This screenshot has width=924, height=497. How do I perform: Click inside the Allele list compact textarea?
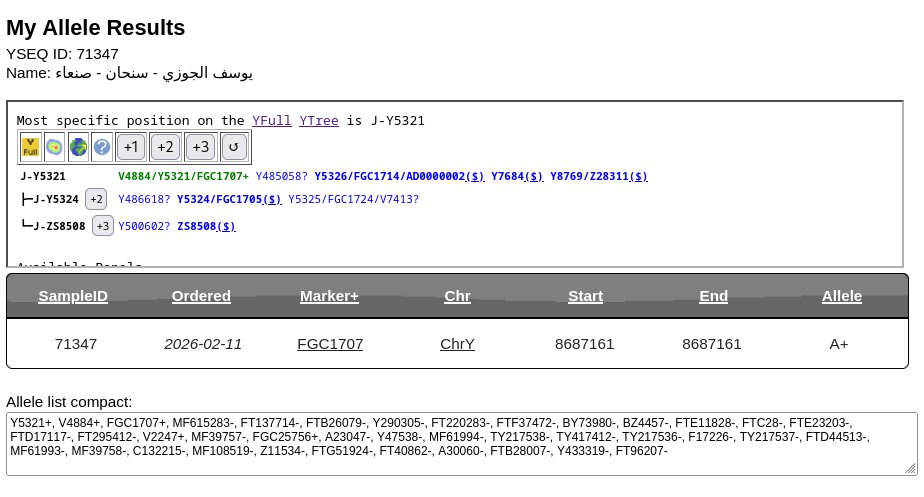(x=462, y=444)
